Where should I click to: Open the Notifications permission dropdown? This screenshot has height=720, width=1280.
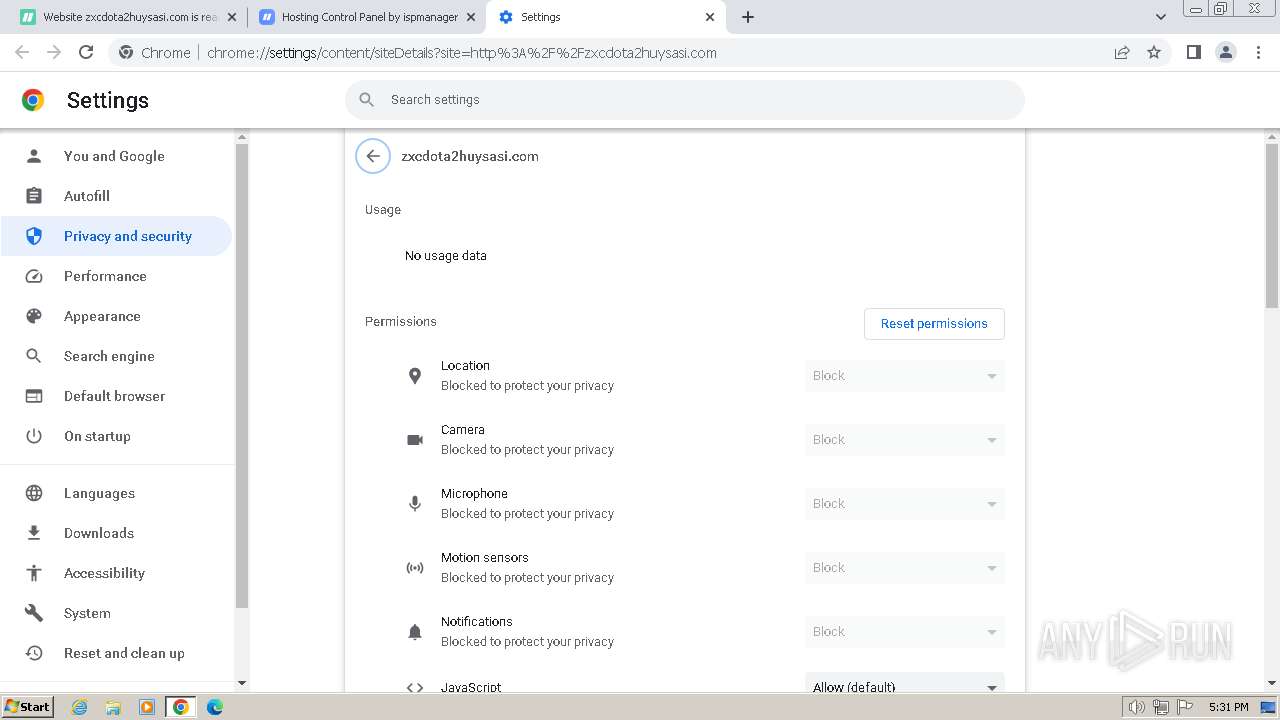tap(905, 632)
